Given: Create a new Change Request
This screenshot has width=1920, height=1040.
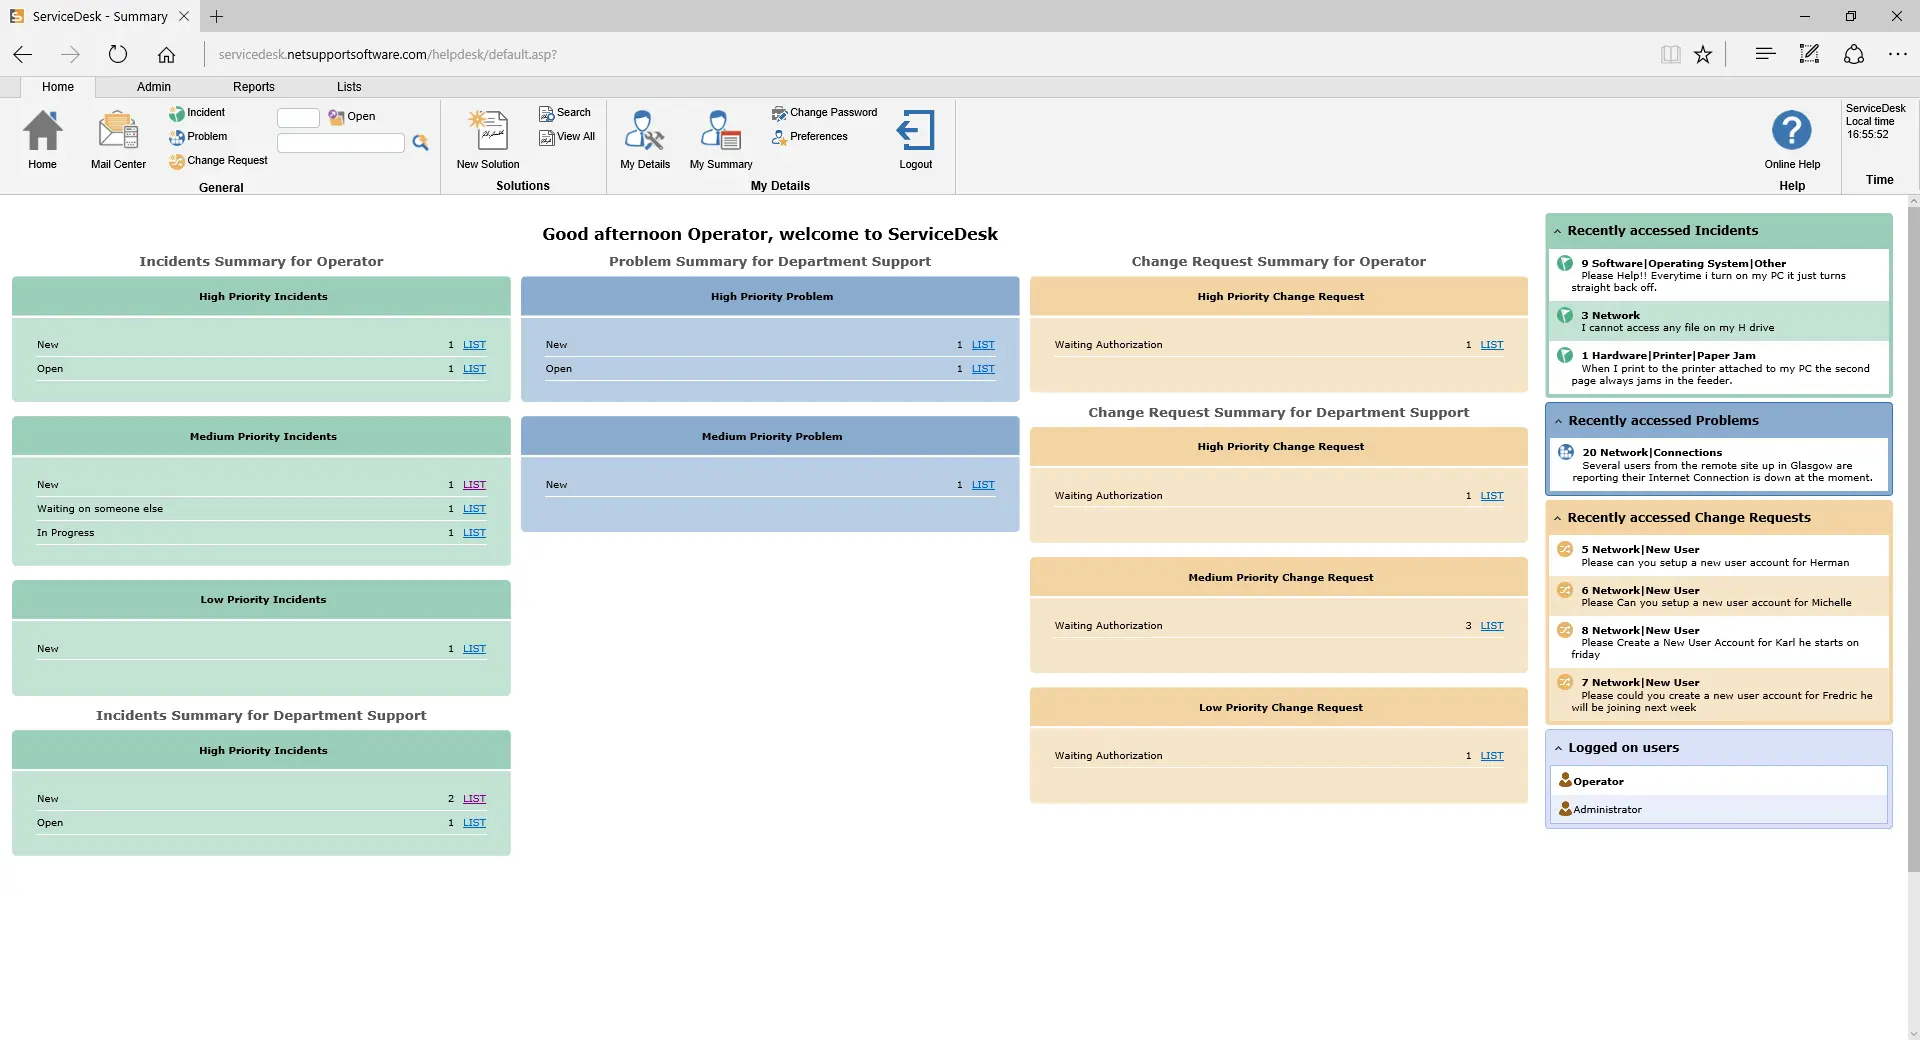Looking at the screenshot, I should pyautogui.click(x=217, y=160).
